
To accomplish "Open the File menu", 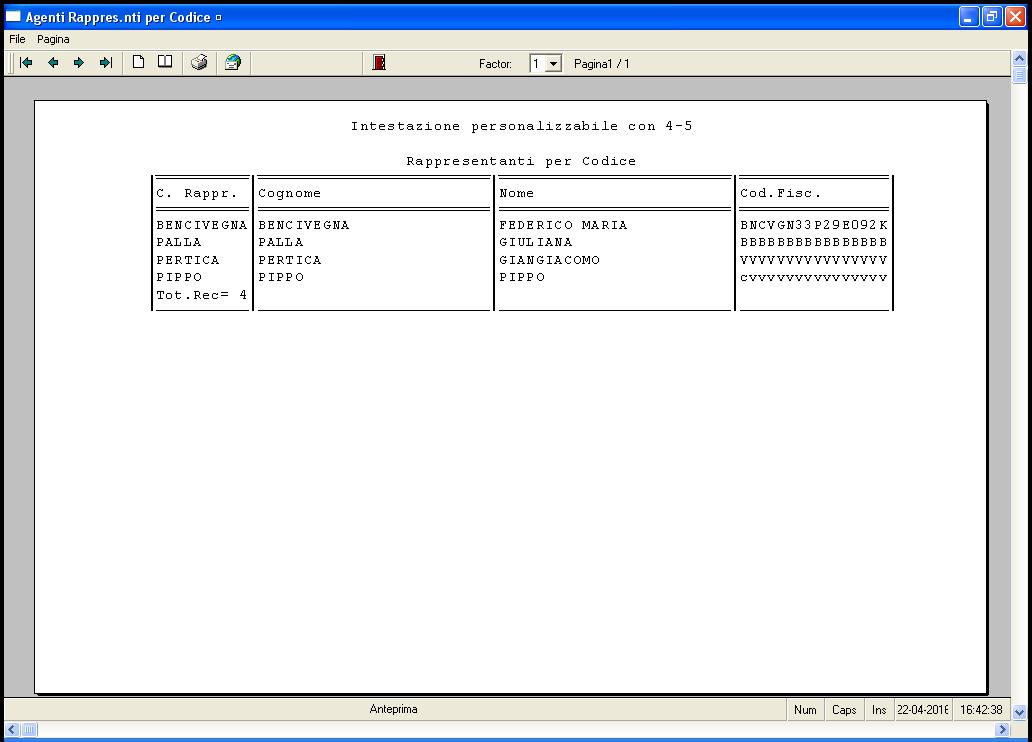I will [x=17, y=39].
